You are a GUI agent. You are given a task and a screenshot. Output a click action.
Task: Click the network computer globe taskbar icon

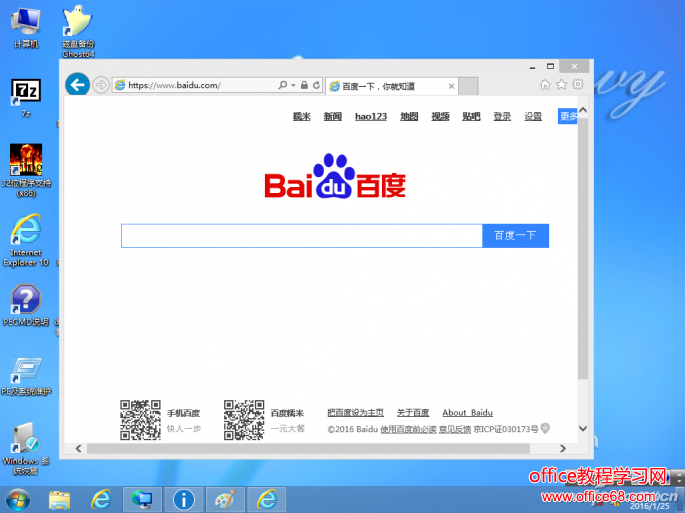(x=142, y=499)
